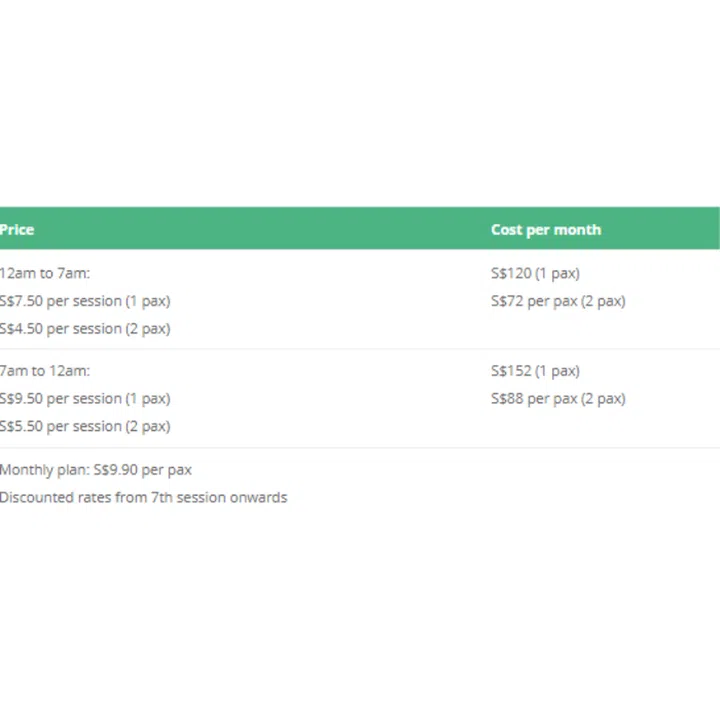Select the '7am to 12am:' time slot label
Viewport: 720px width, 720px height.
coord(45,371)
